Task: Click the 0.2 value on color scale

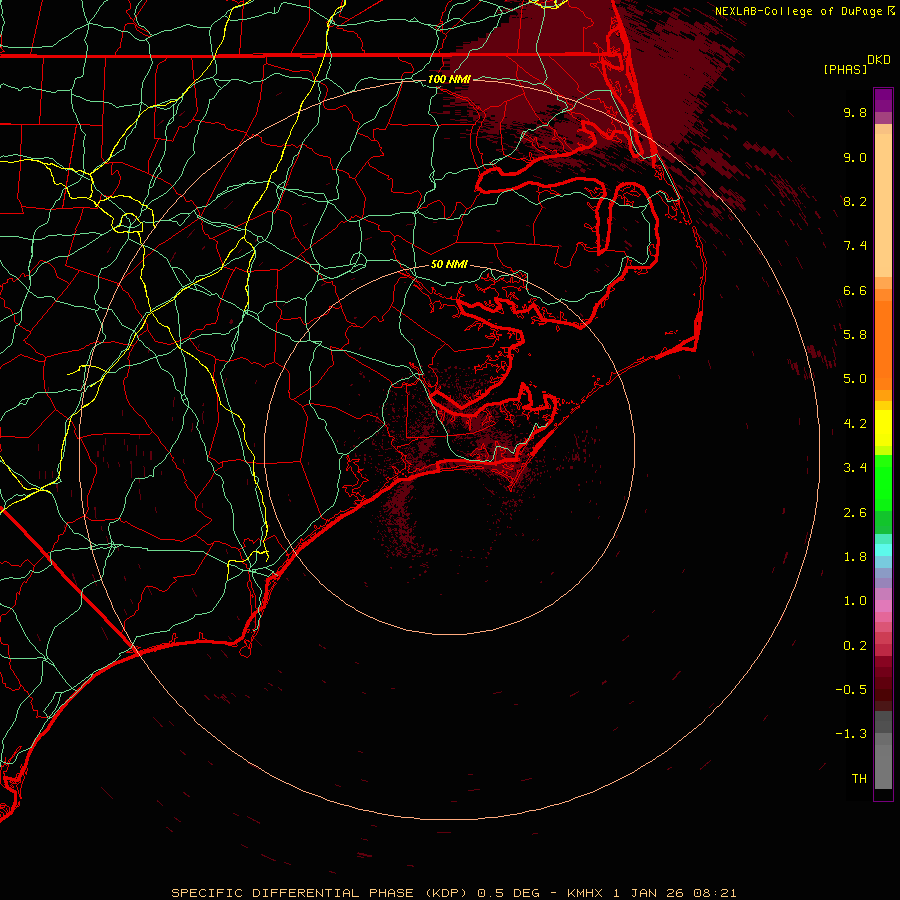Action: (855, 646)
